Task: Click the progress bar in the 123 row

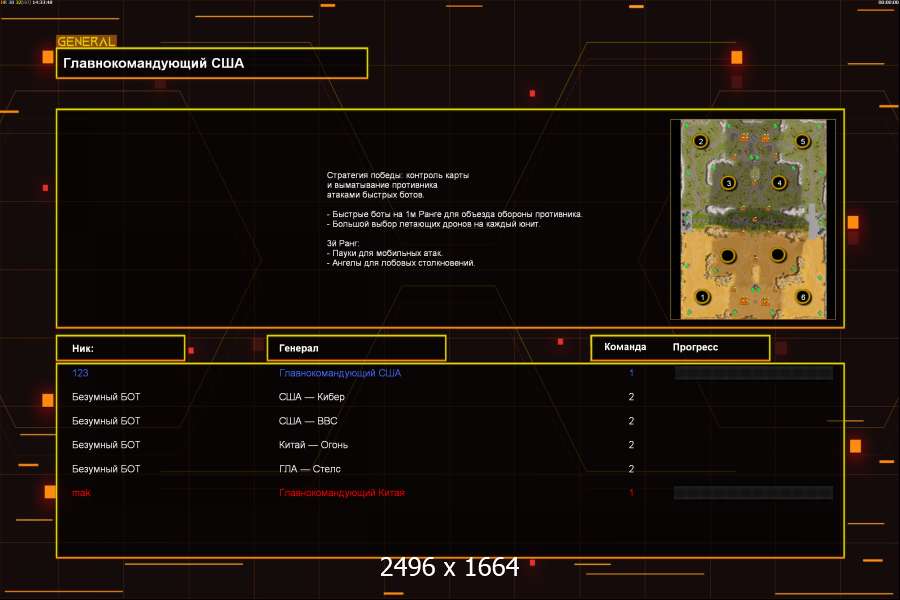Action: point(754,373)
